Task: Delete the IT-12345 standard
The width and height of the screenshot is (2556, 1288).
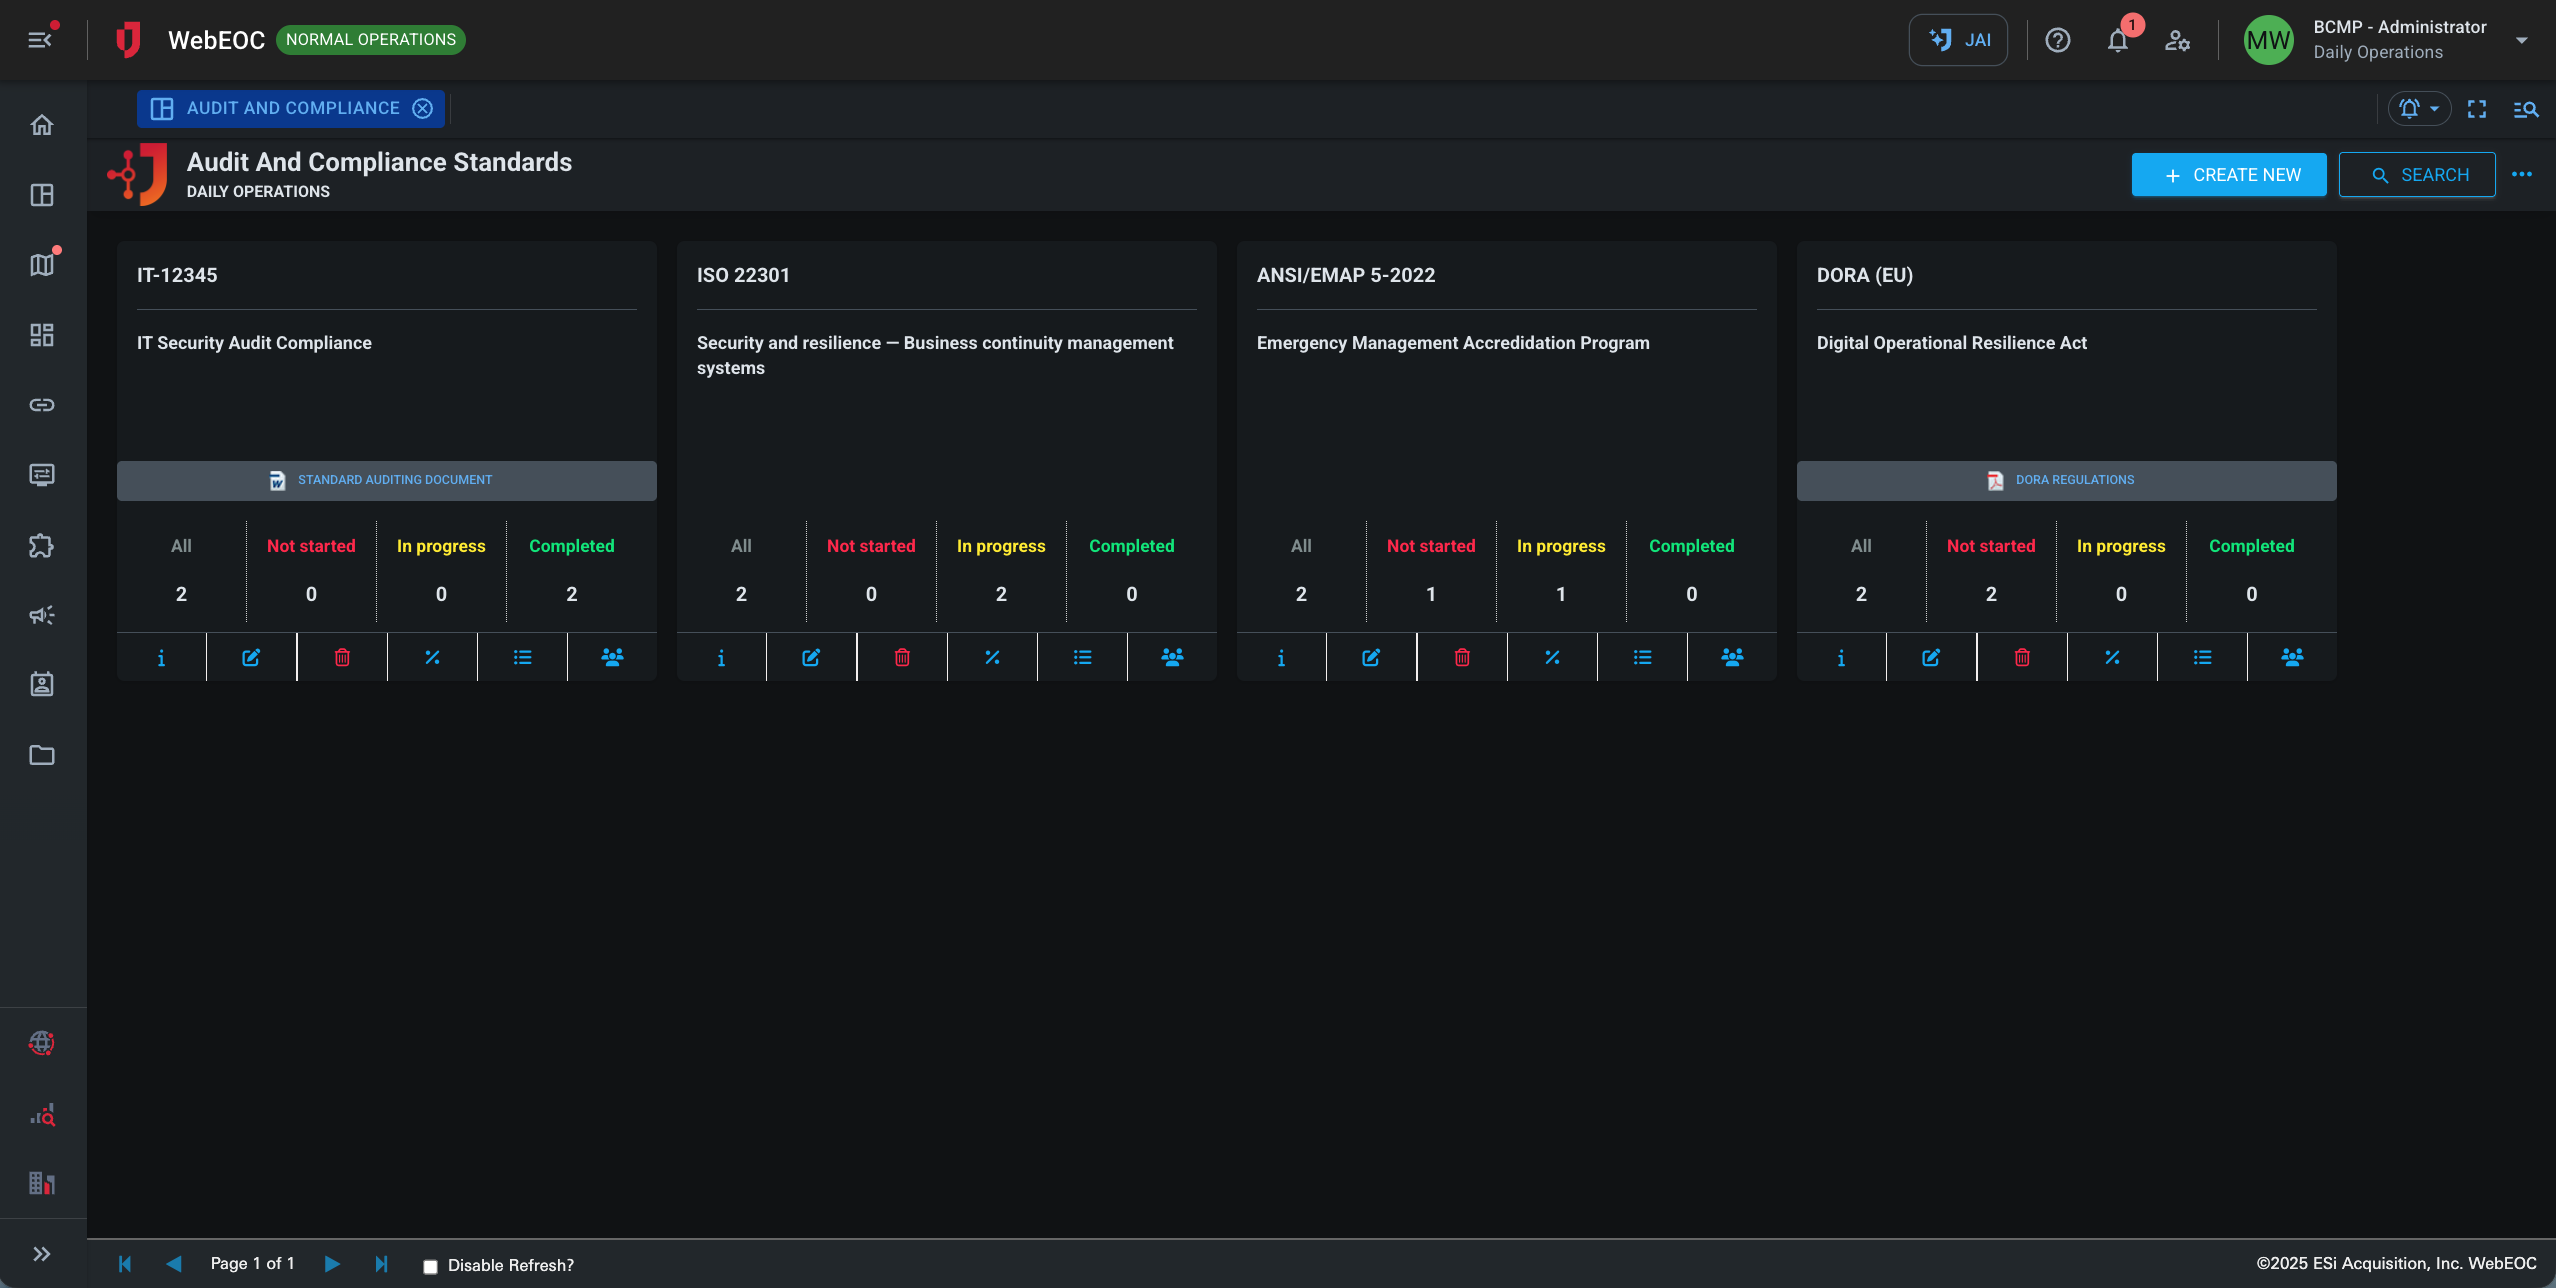Action: [342, 657]
